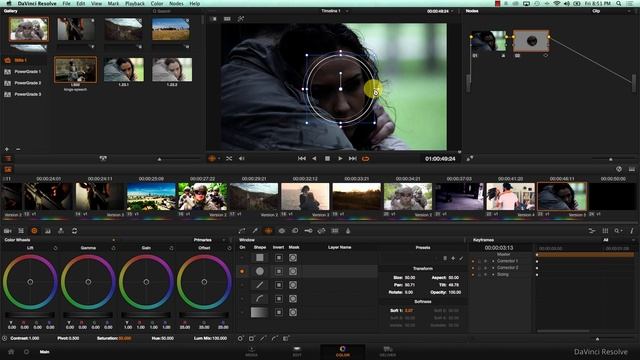The height and width of the screenshot is (360, 640).
Task: Add a new linear window
Action: tap(252, 338)
